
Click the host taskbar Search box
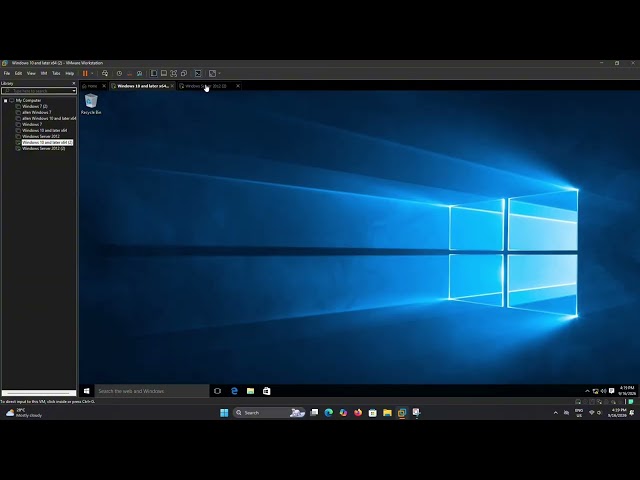[x=269, y=413]
